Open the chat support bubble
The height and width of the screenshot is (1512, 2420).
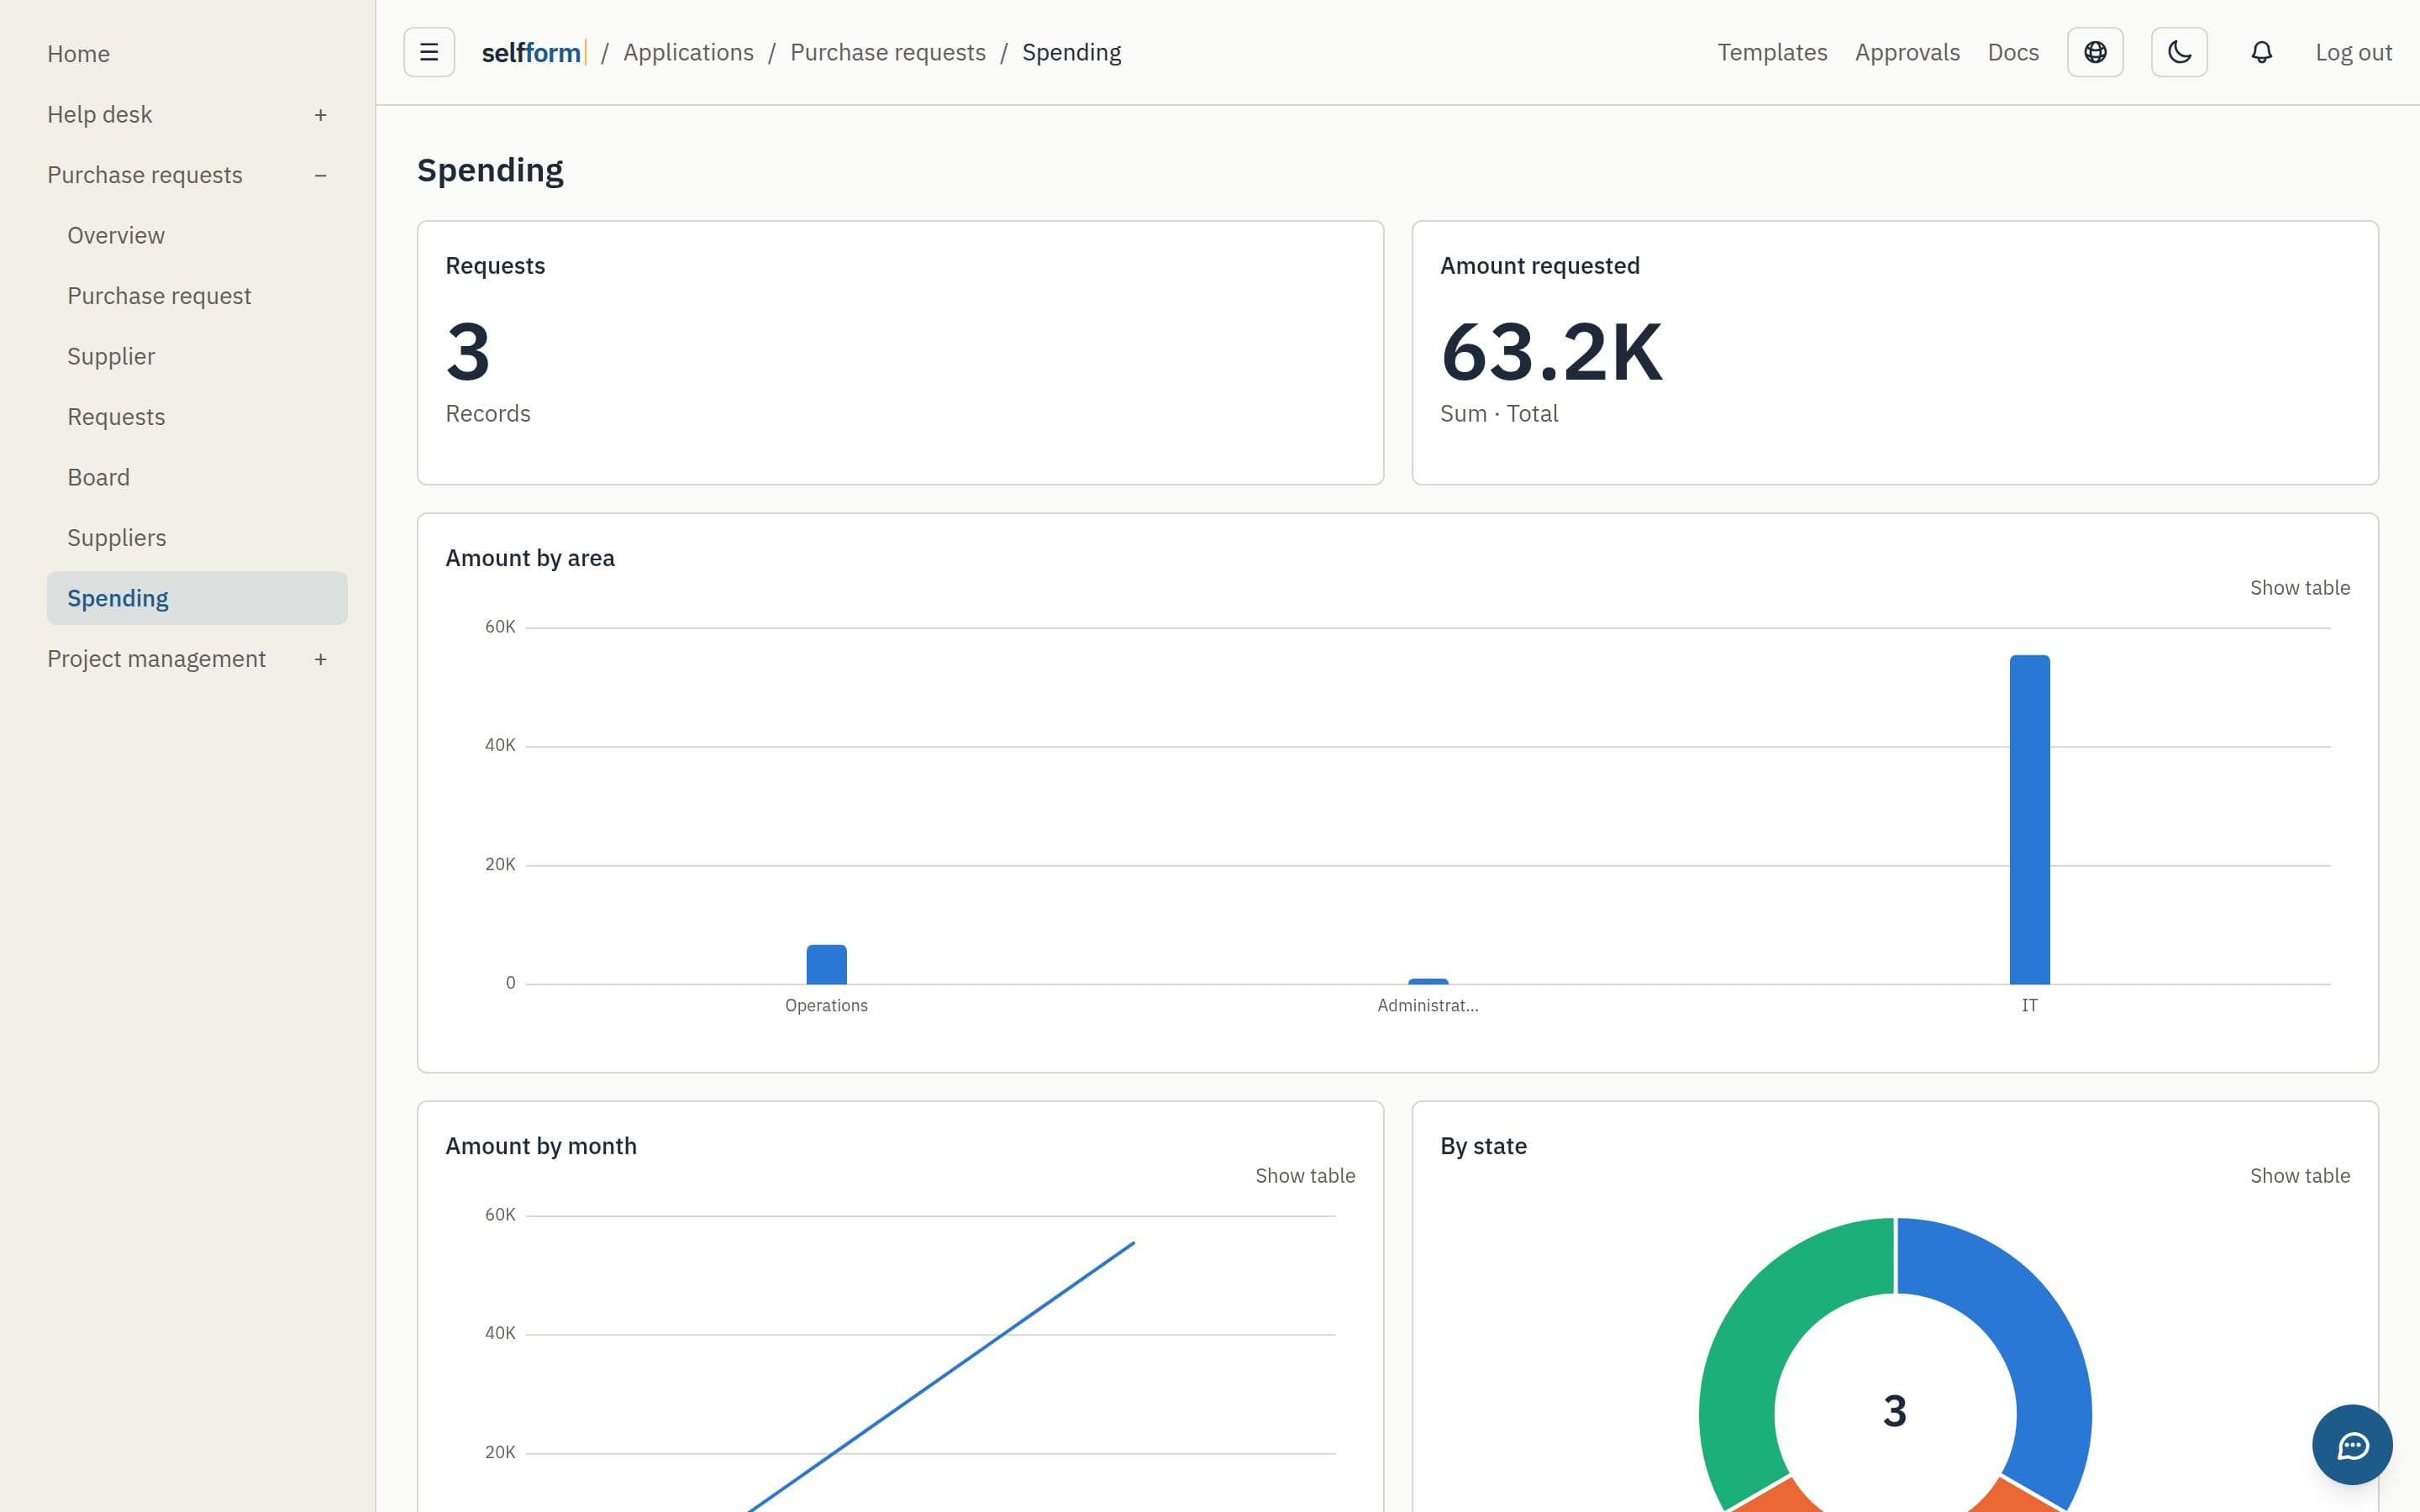click(2352, 1445)
